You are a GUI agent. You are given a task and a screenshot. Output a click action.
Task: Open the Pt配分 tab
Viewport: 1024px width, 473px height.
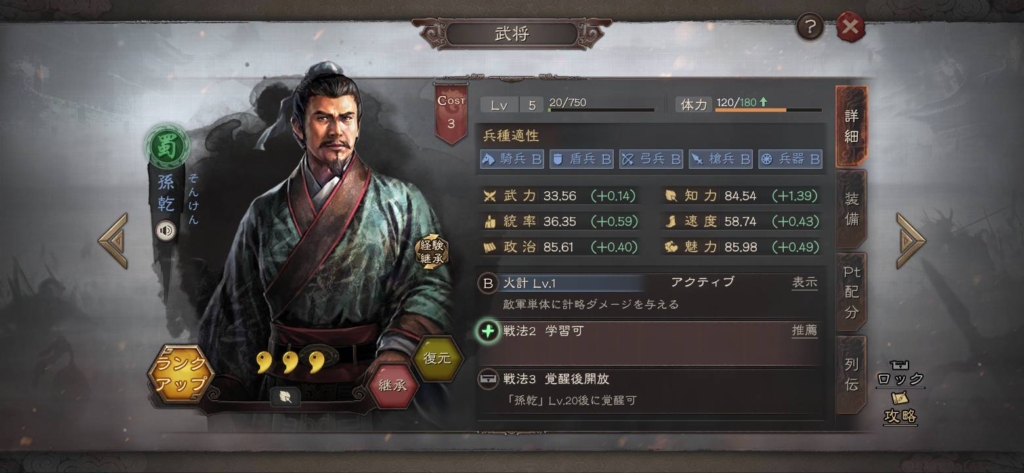(851, 291)
